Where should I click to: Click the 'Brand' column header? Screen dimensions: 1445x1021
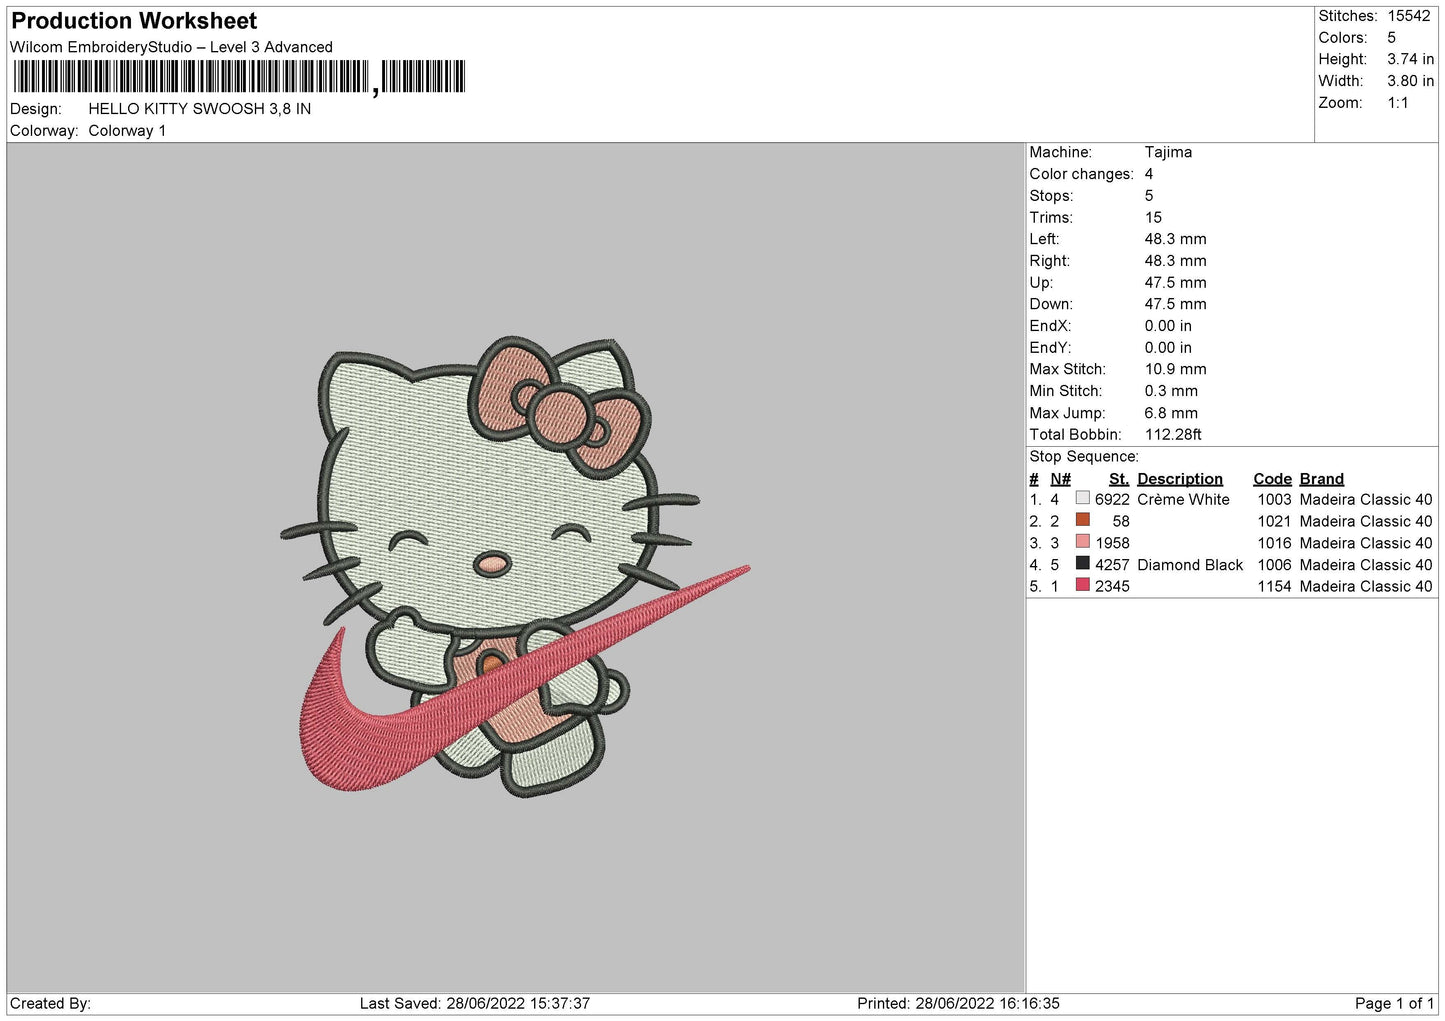tap(1321, 479)
